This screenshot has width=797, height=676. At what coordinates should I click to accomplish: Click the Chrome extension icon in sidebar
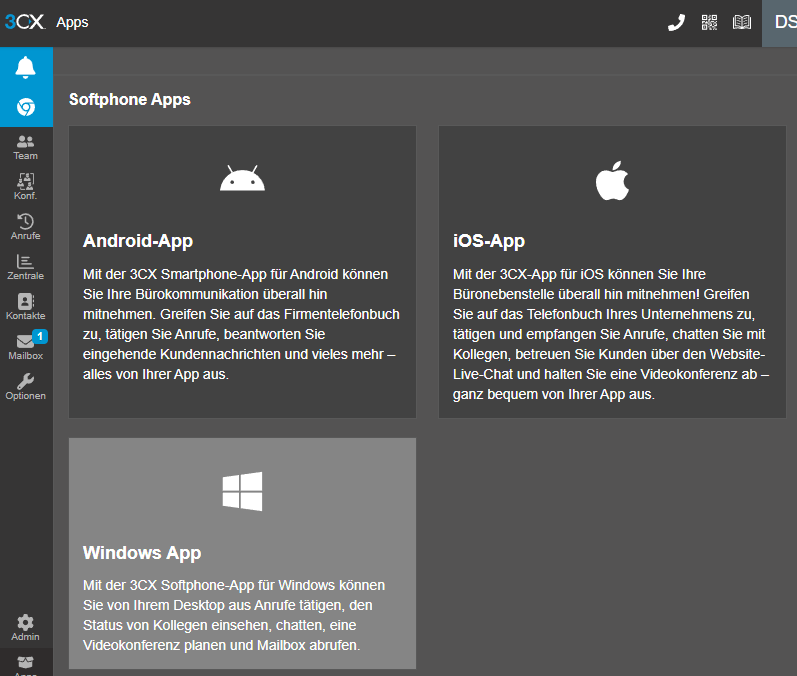click(x=26, y=107)
